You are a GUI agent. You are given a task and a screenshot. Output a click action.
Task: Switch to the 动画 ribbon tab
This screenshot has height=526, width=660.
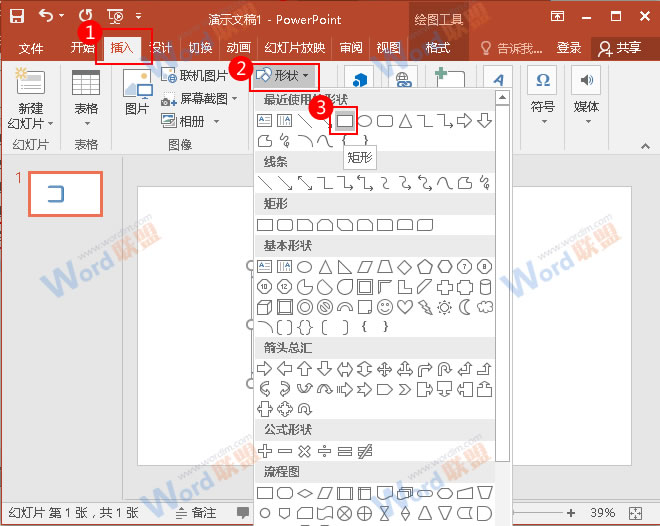point(238,48)
